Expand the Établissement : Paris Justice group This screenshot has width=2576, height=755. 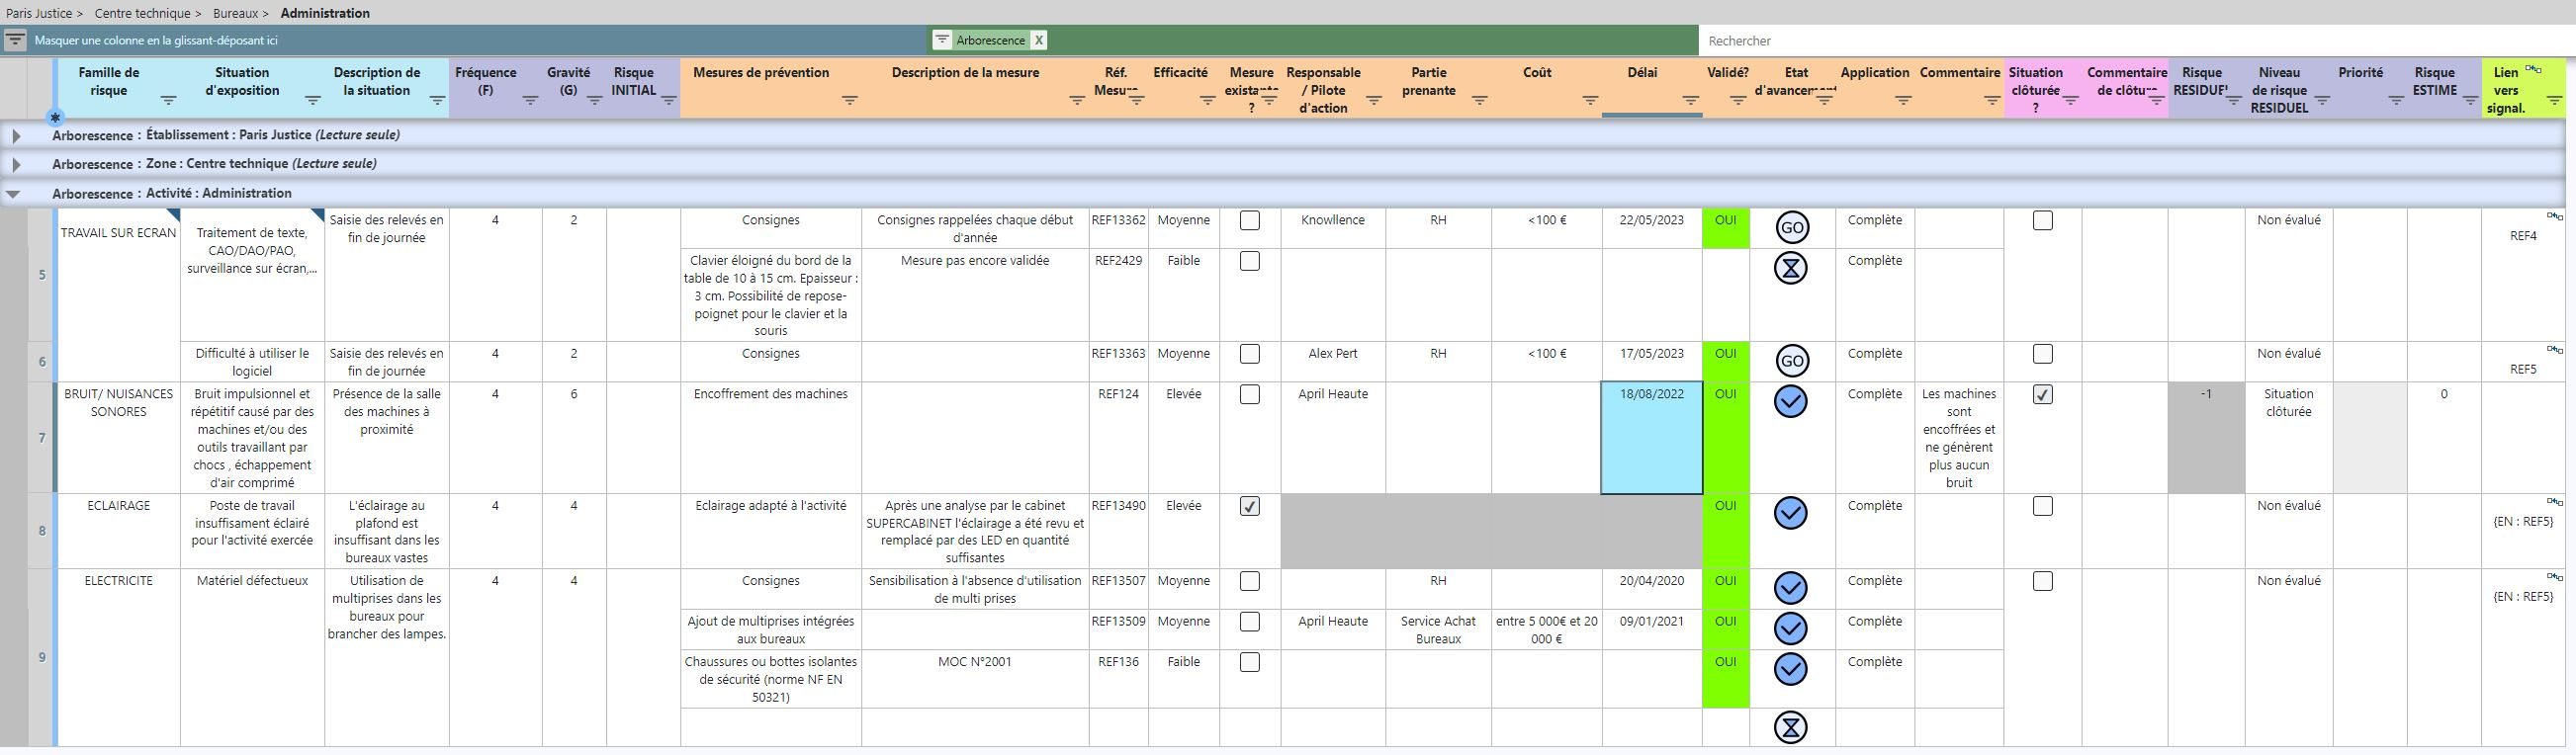pos(16,136)
